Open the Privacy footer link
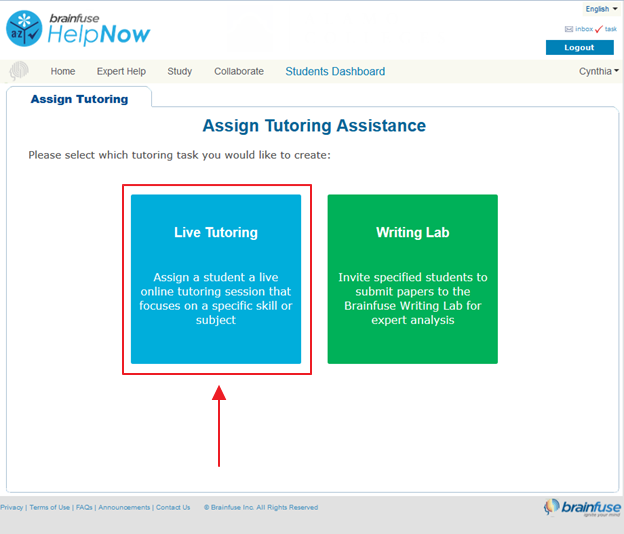This screenshot has height=534, width=624. (12, 507)
